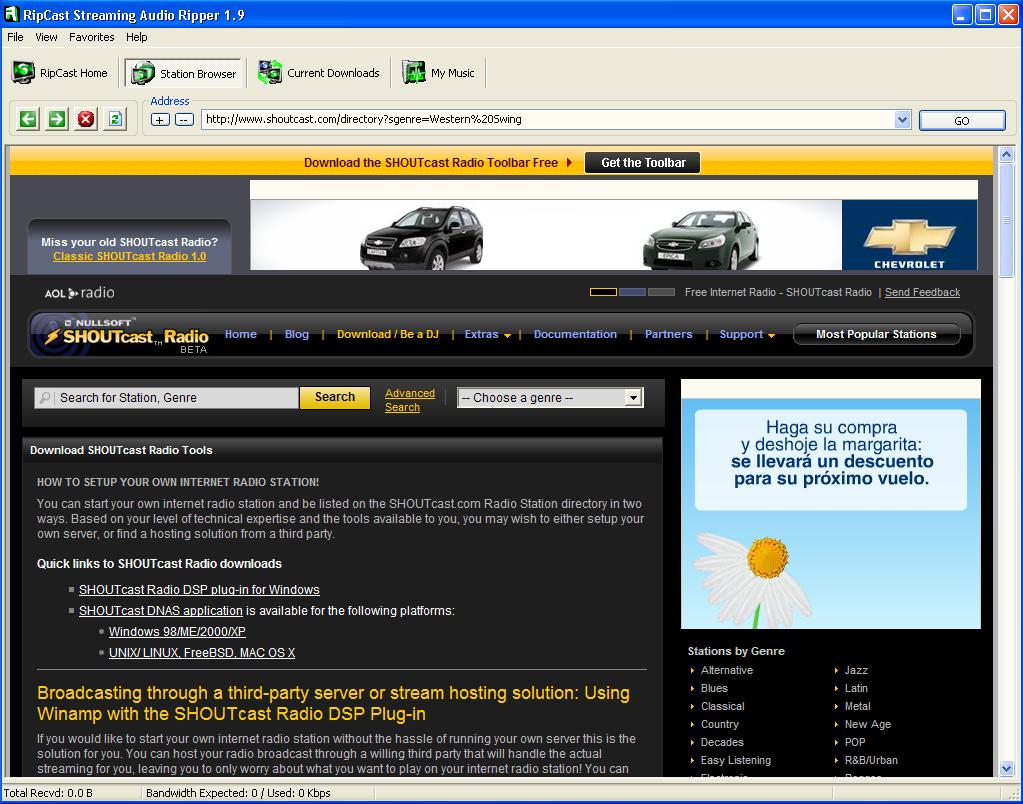Viewport: 1023px width, 804px height.
Task: Open SHOUTcast Radio DSP plug-in for Windows
Action: (x=199, y=590)
